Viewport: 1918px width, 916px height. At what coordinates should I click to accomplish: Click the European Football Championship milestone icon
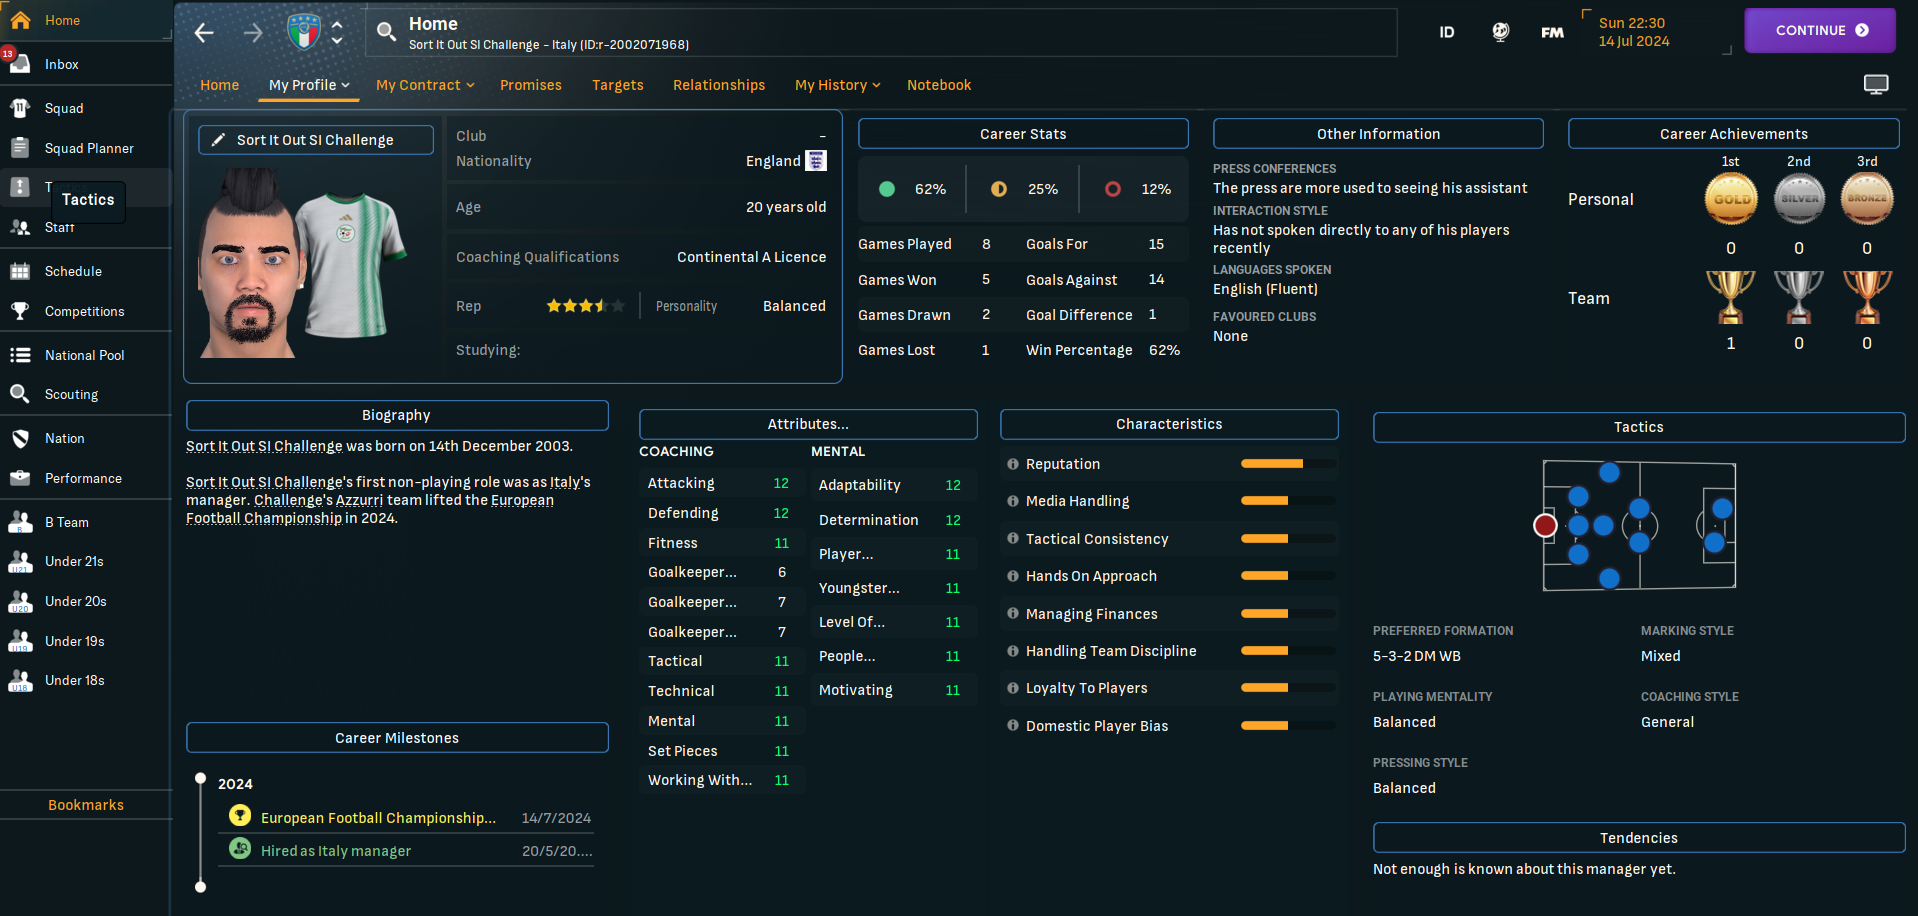click(240, 816)
